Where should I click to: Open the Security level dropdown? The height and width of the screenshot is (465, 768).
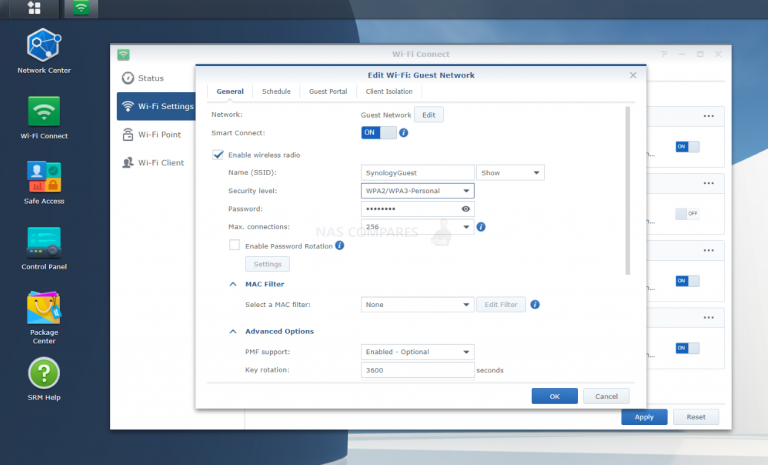[417, 191]
